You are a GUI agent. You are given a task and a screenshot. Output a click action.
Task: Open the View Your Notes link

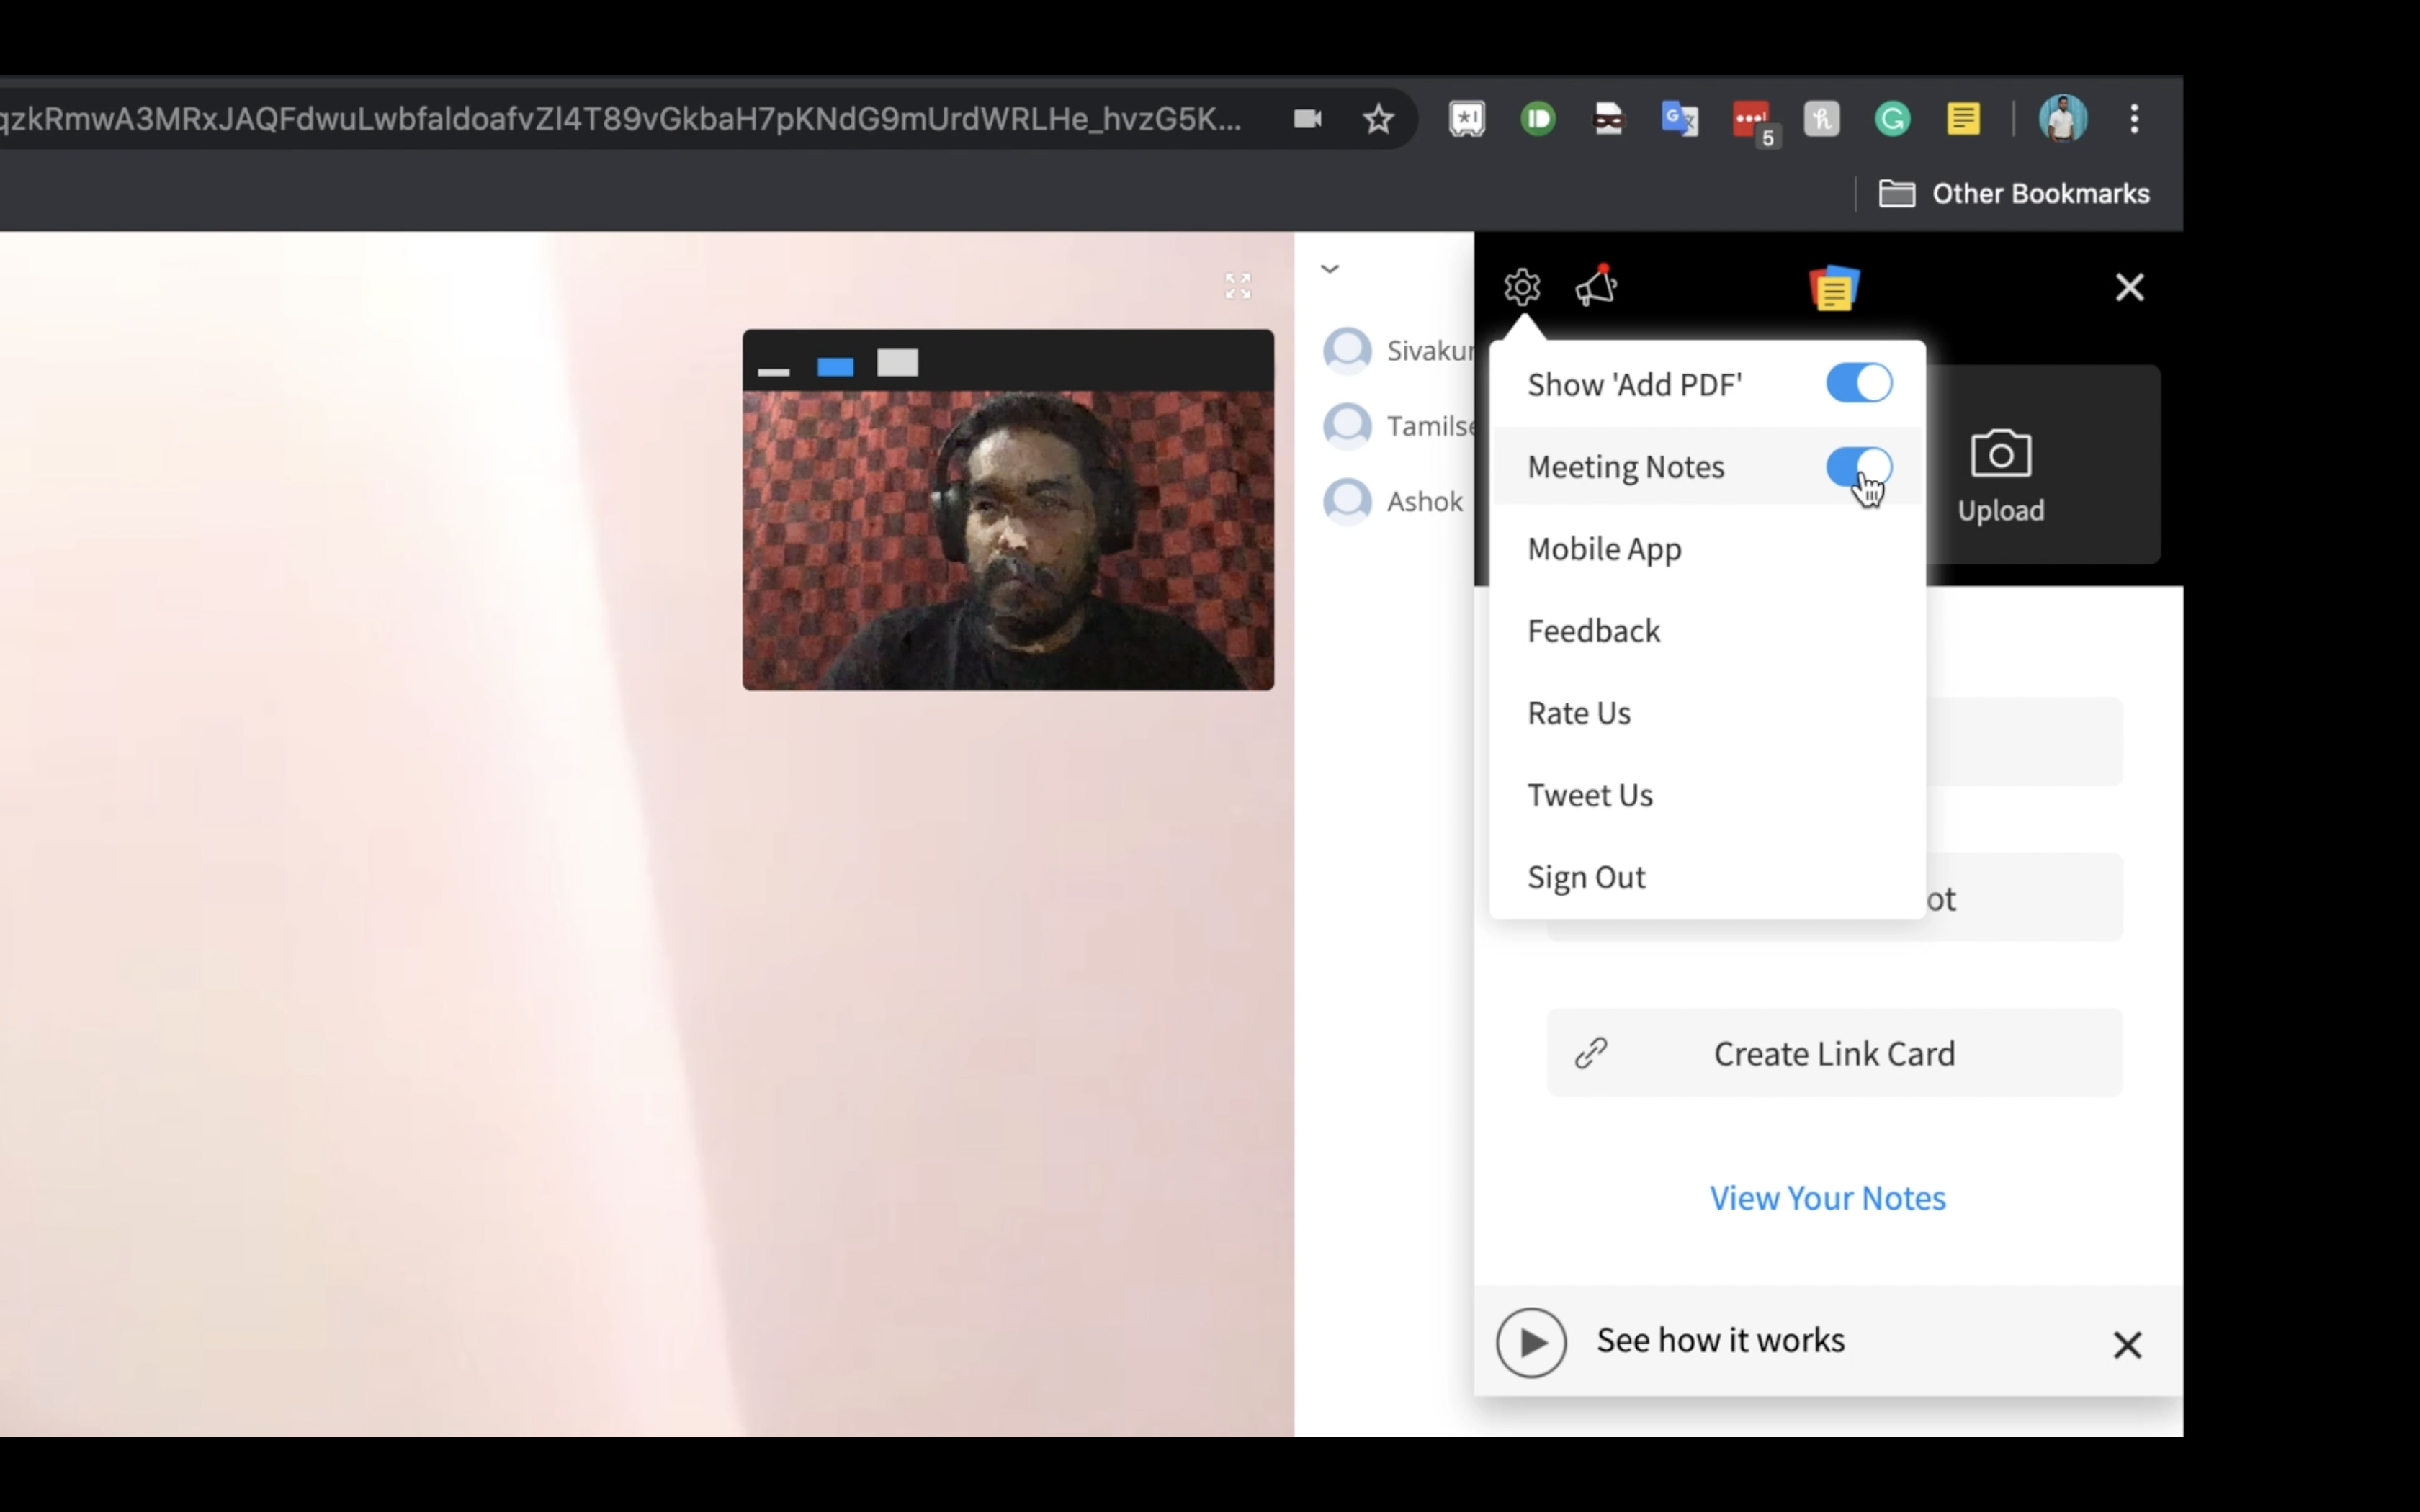pos(1827,1198)
